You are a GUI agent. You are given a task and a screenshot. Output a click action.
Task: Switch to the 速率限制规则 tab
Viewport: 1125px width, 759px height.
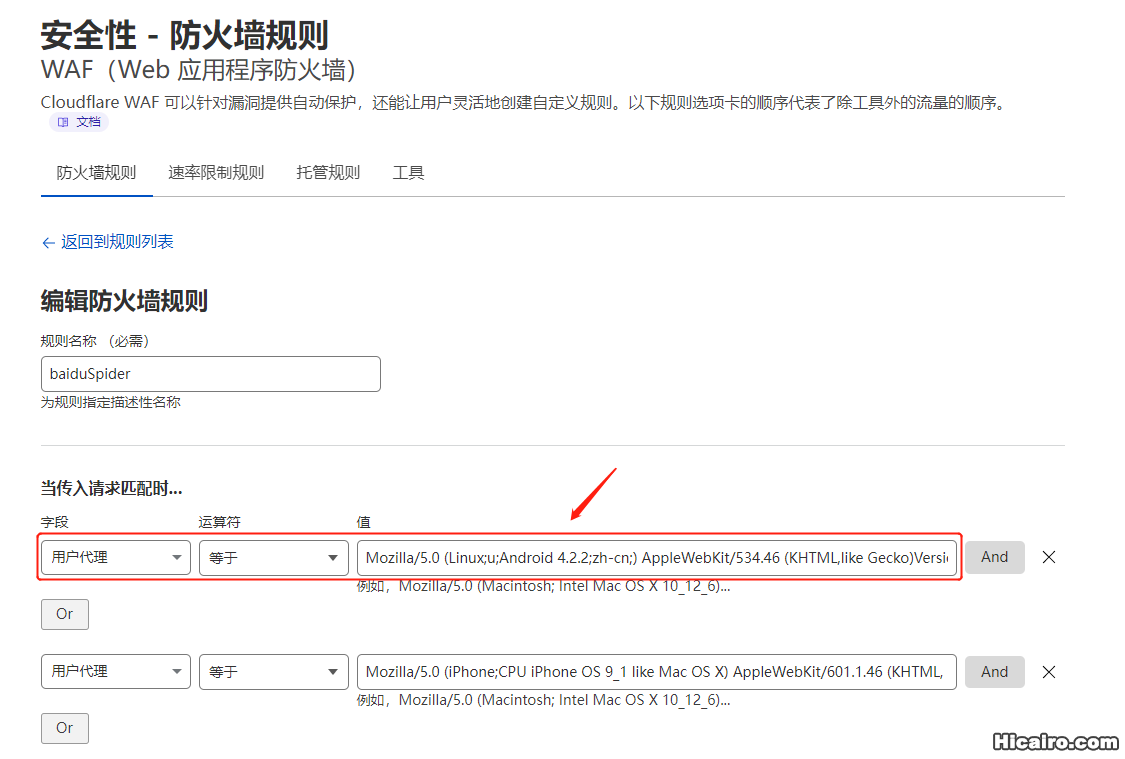point(216,173)
